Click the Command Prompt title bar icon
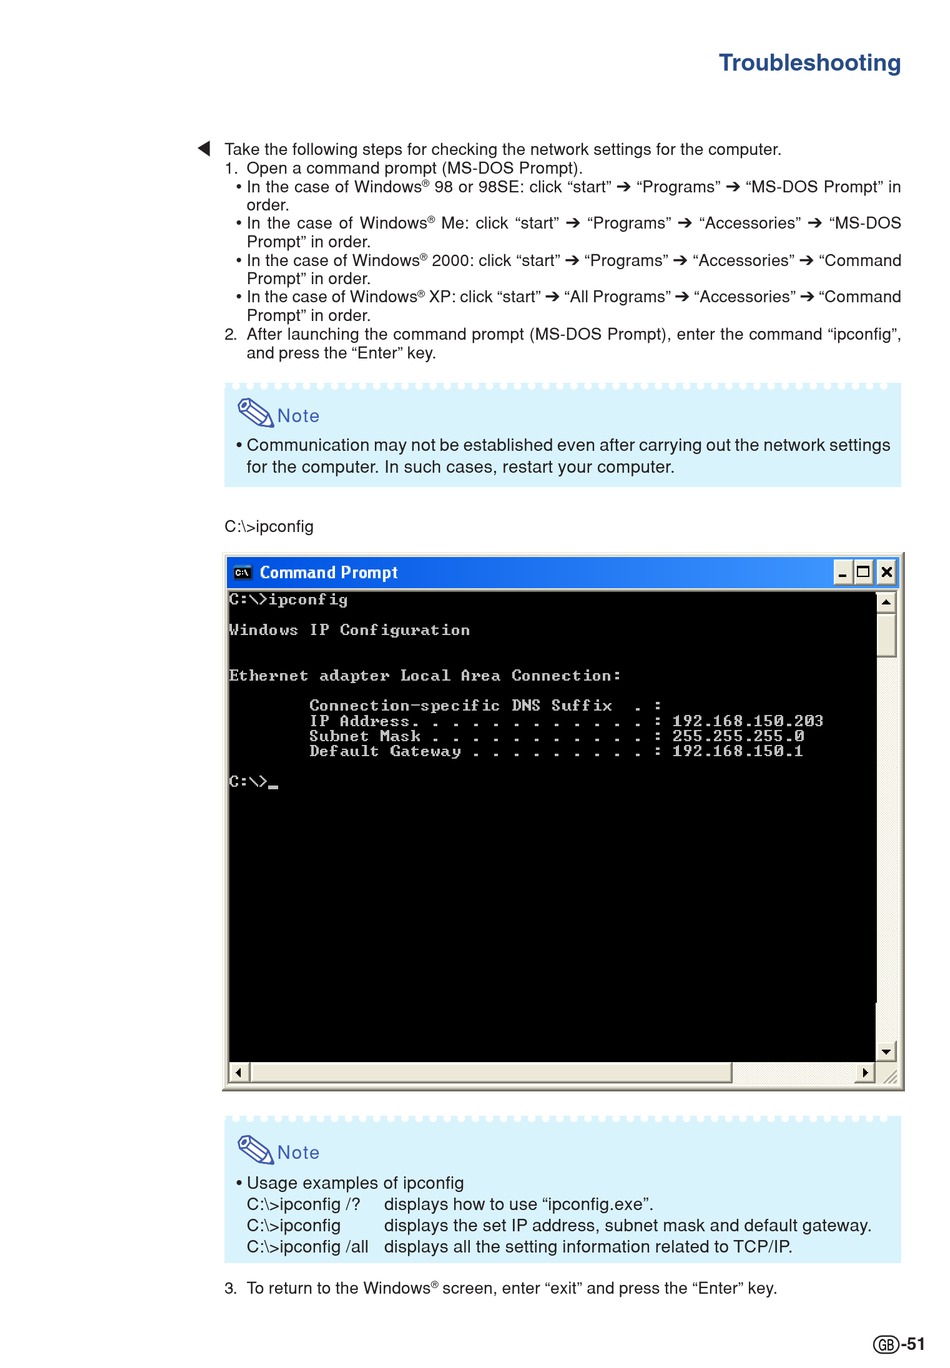950x1368 pixels. 242,573
